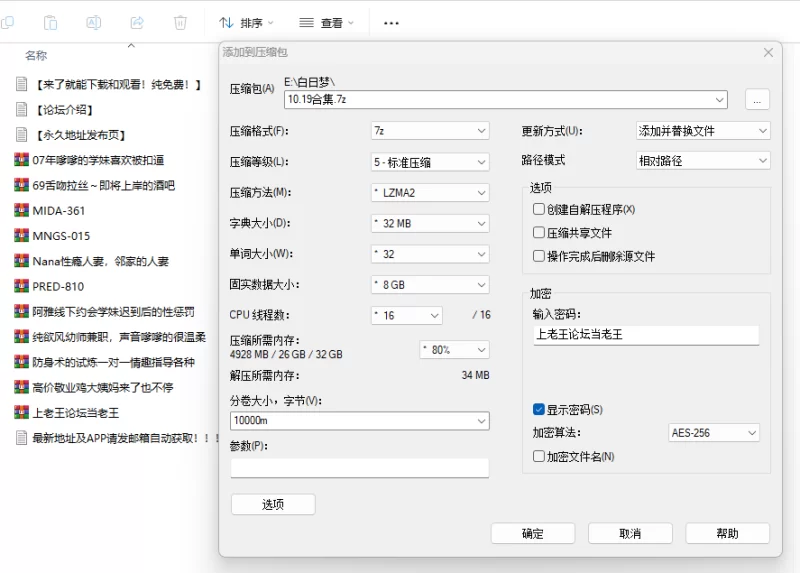The width and height of the screenshot is (800, 573).
Task: Enable the 创建自解压程序 checkbox
Action: [539, 209]
